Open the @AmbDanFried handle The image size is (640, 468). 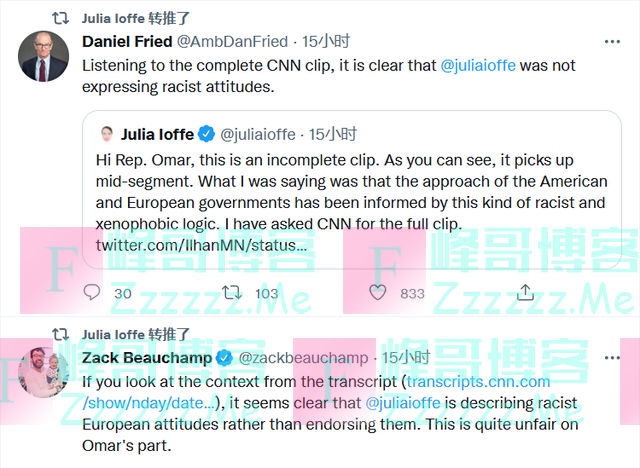pos(234,42)
